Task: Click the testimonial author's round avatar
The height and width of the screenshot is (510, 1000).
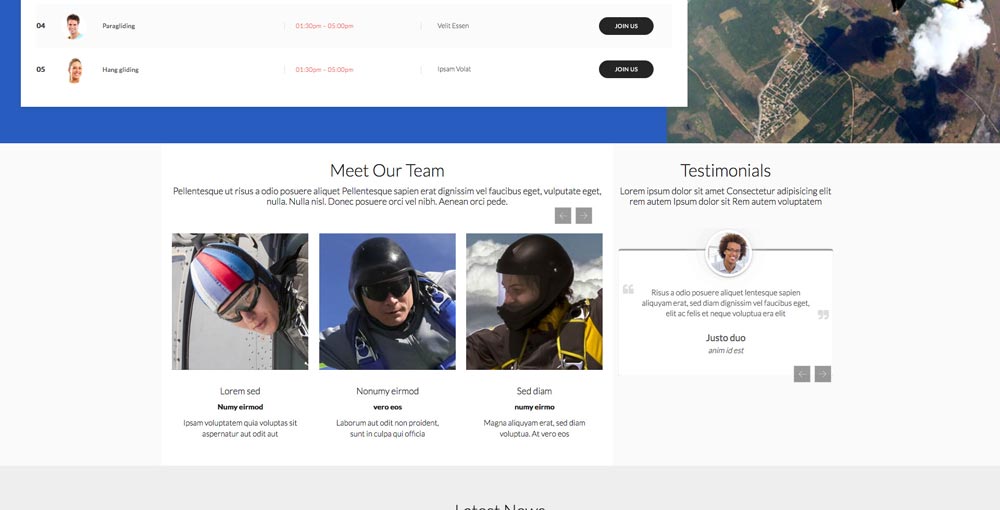Action: pos(729,253)
